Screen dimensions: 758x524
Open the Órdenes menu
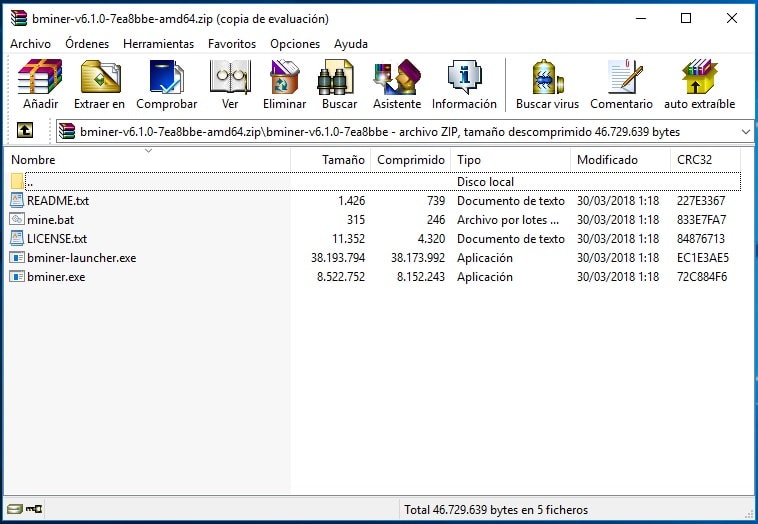87,44
